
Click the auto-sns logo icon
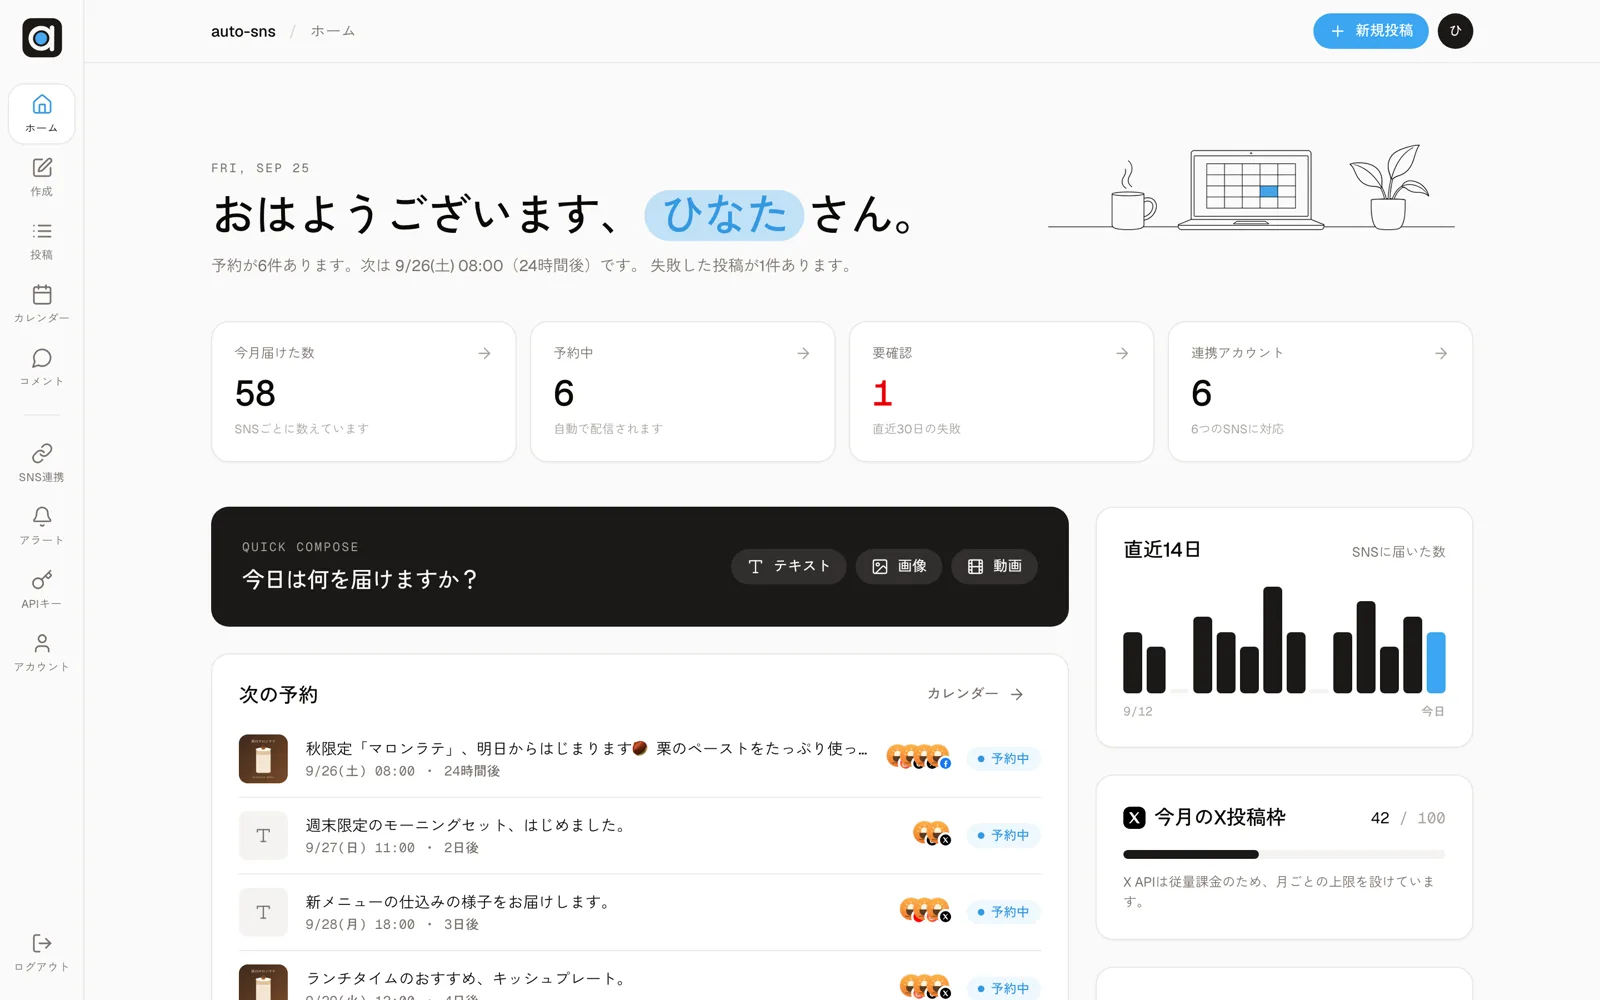(42, 38)
